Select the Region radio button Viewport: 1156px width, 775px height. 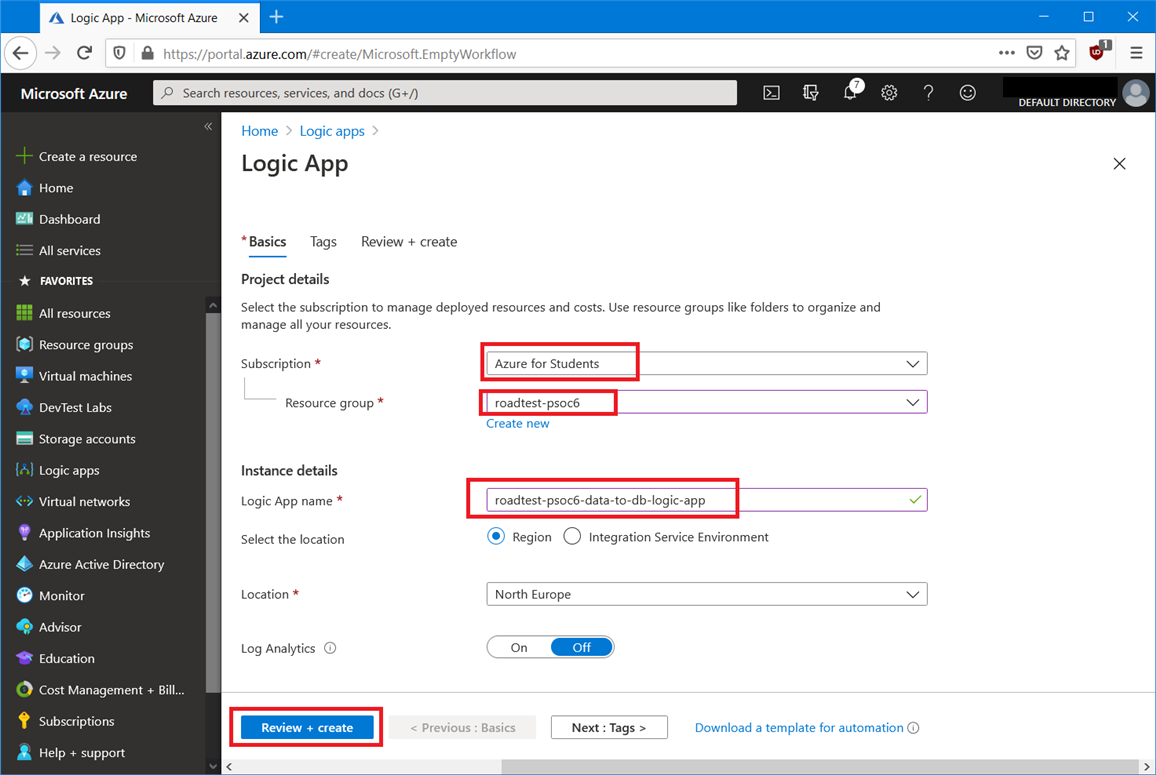496,537
